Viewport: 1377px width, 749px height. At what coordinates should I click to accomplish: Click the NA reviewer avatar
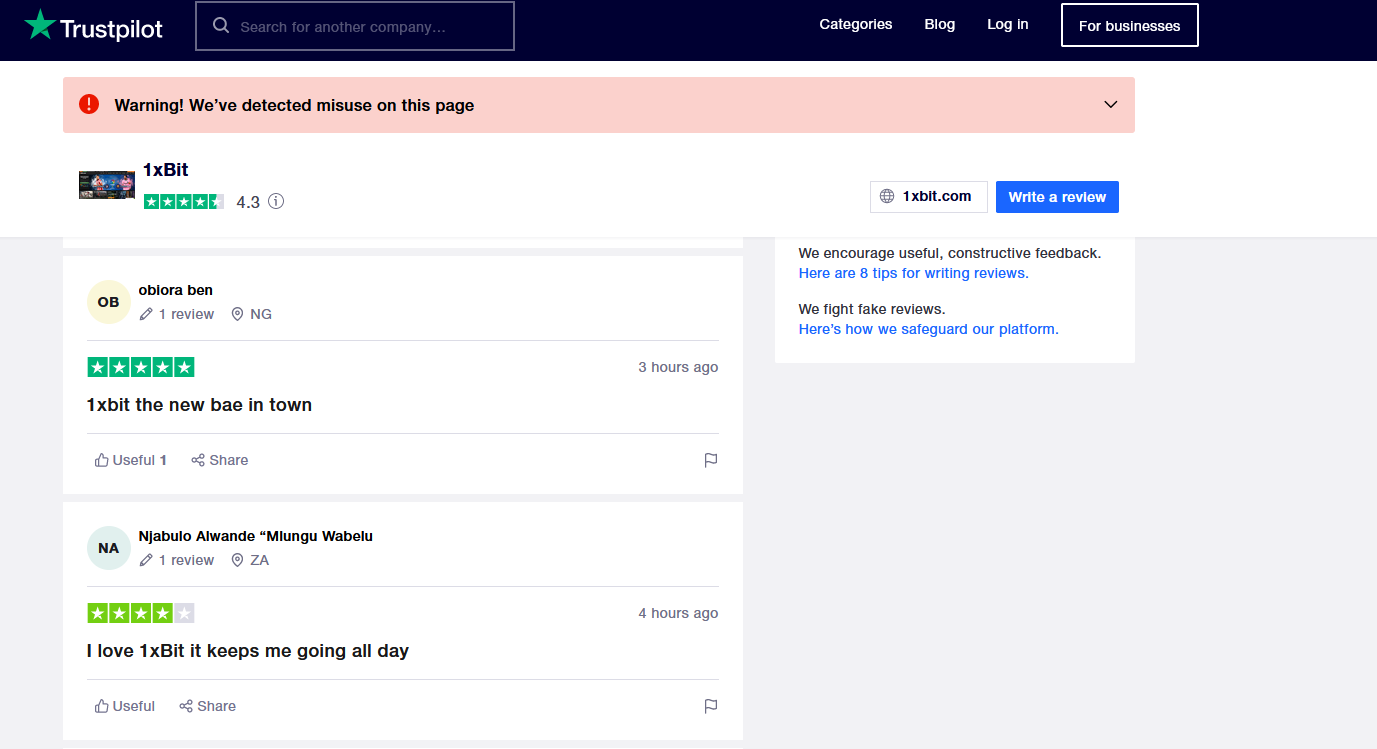click(109, 548)
